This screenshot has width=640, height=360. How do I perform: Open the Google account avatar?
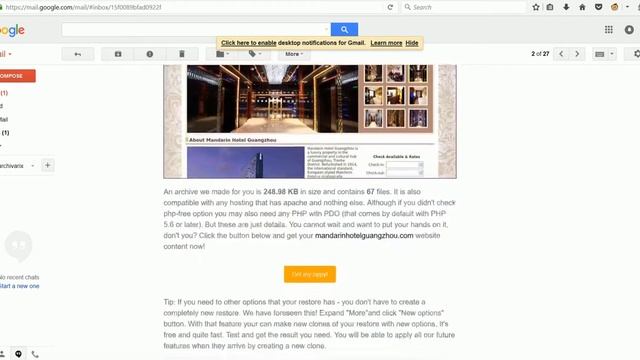click(x=629, y=29)
